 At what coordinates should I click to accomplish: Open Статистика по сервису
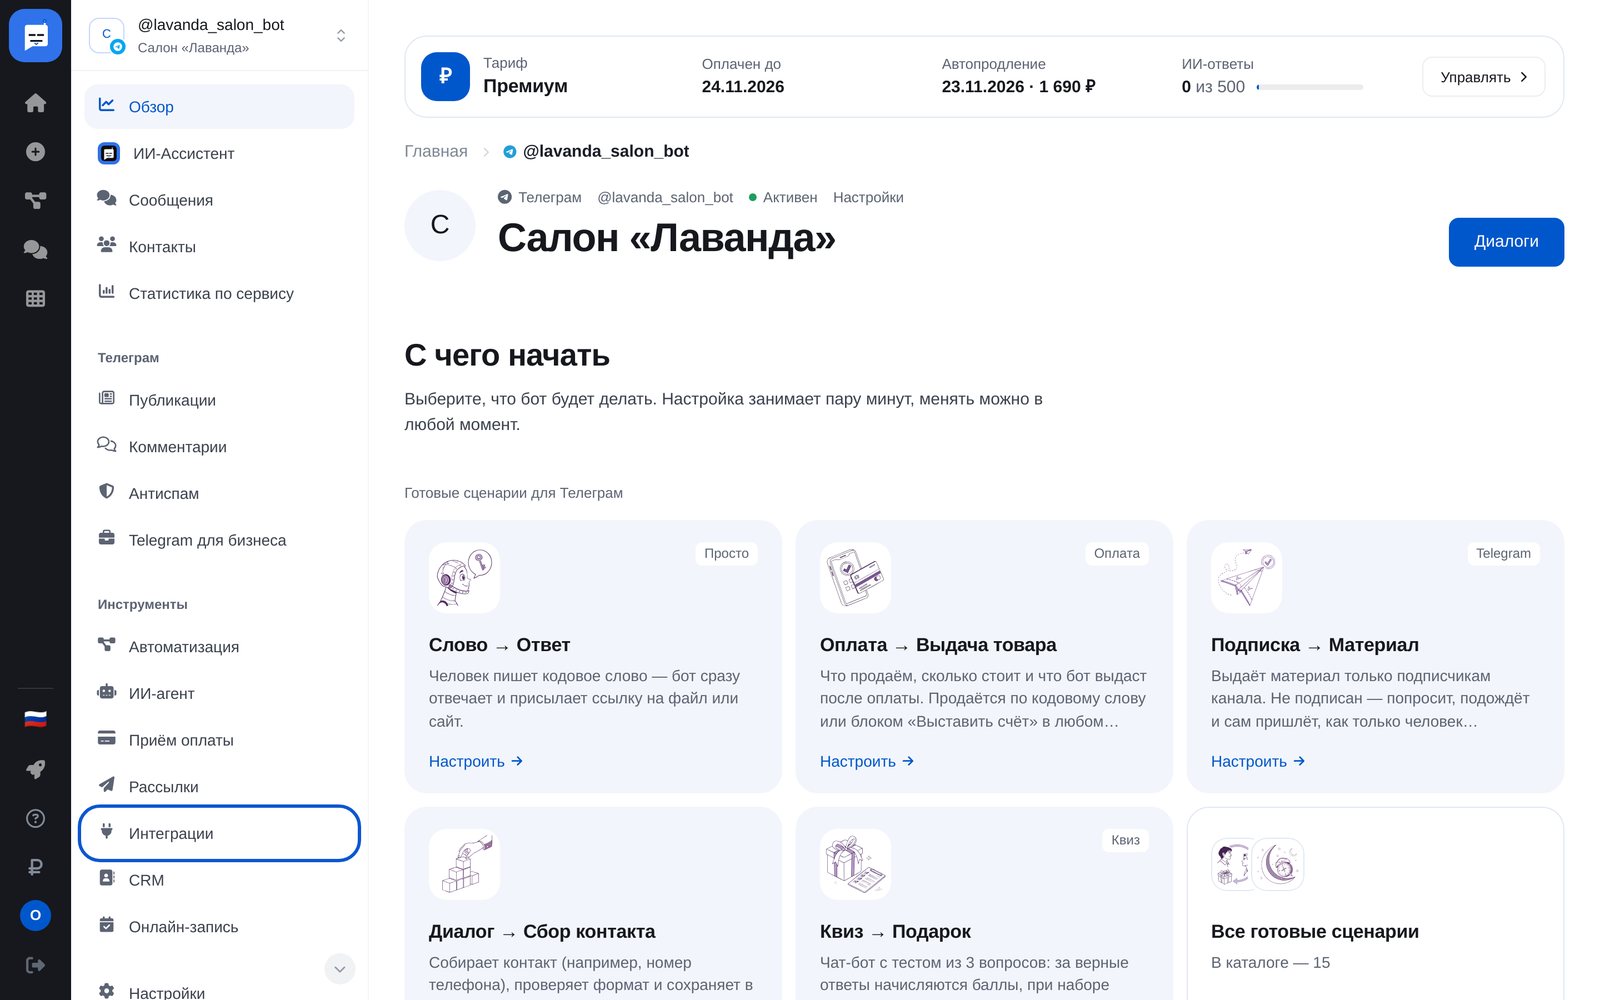219,294
